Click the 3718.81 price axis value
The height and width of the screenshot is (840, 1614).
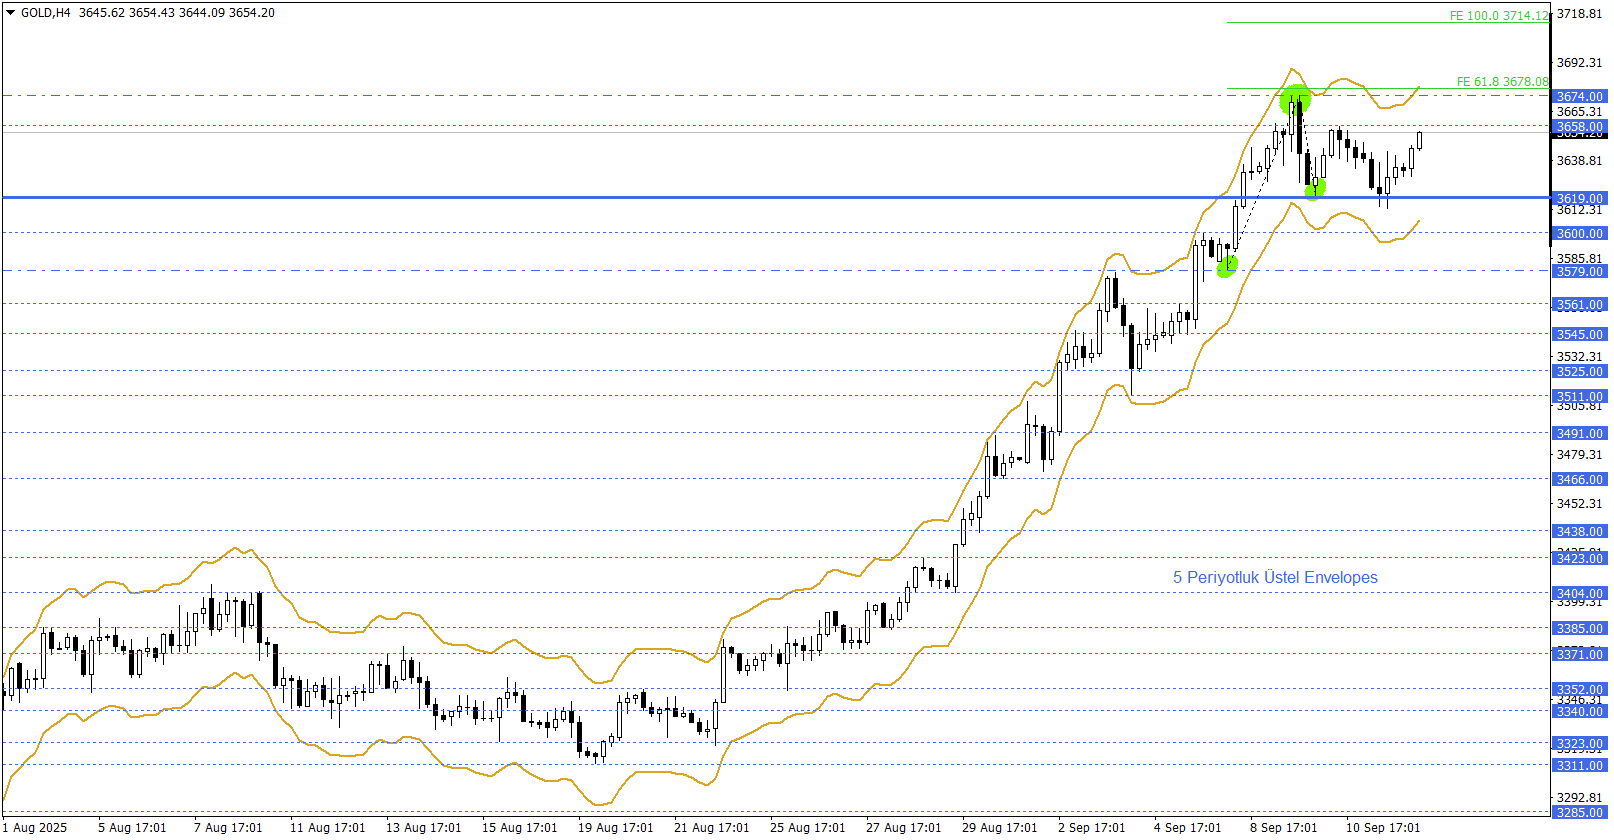point(1580,14)
